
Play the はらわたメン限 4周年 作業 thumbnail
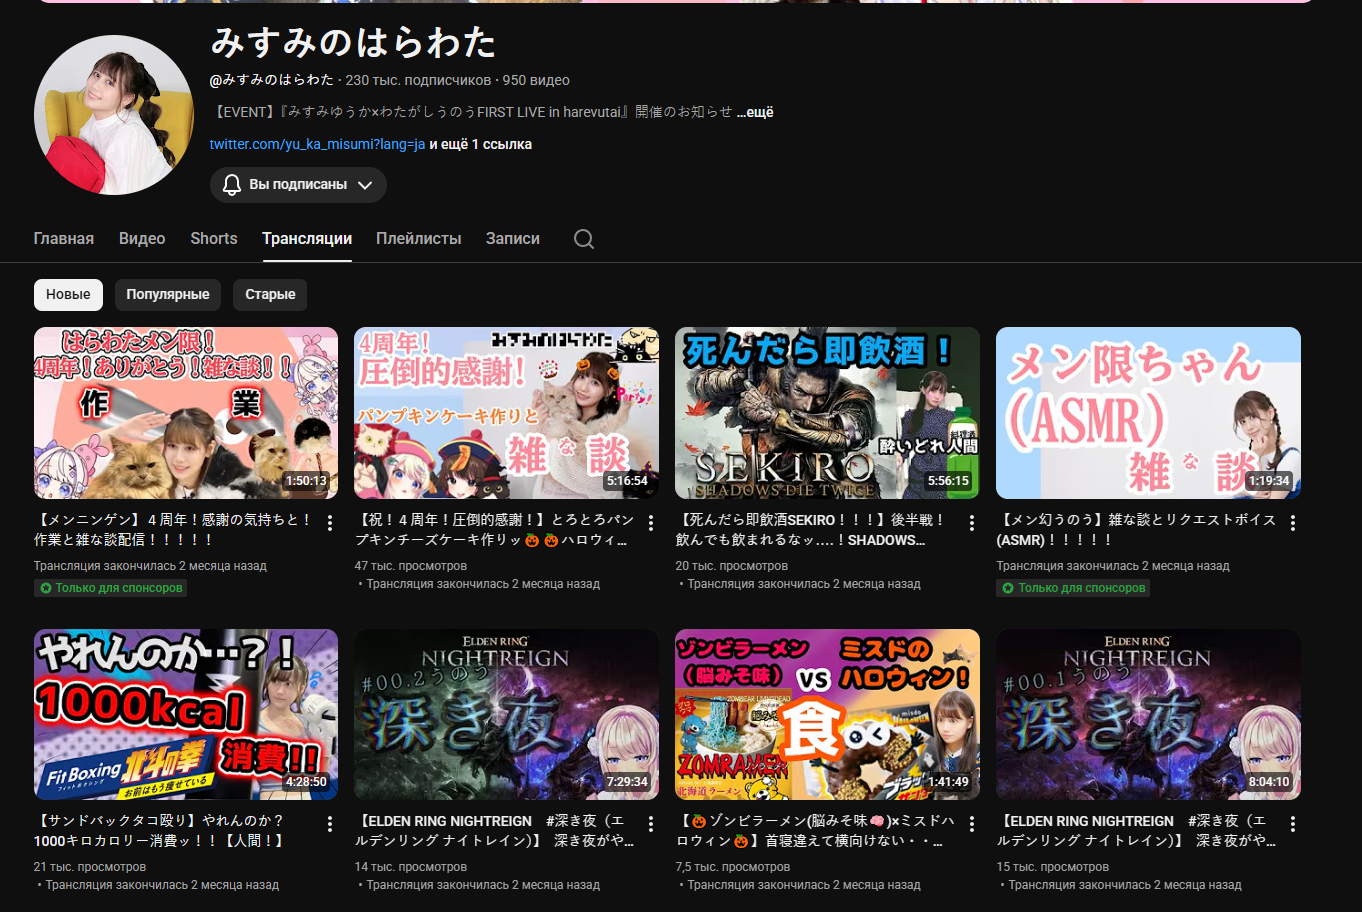coord(186,413)
